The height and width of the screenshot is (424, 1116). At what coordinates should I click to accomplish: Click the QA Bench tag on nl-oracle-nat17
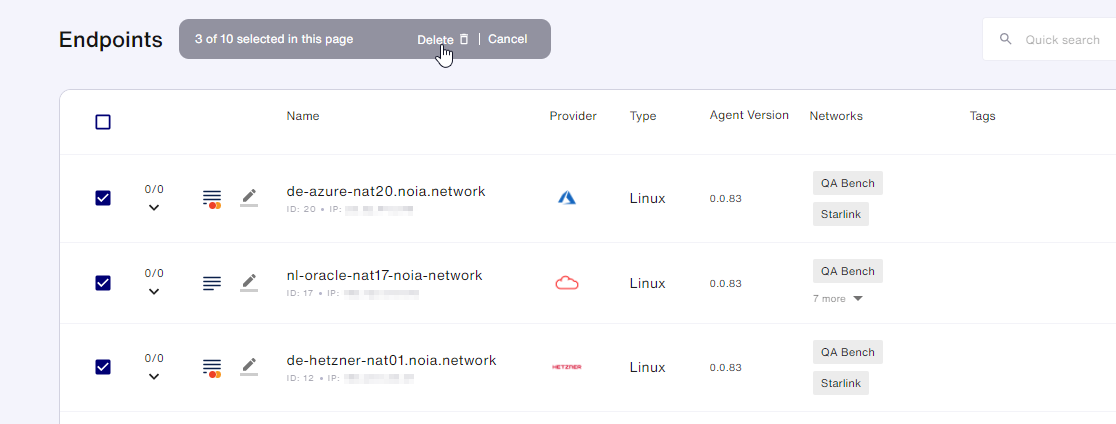[x=848, y=271]
